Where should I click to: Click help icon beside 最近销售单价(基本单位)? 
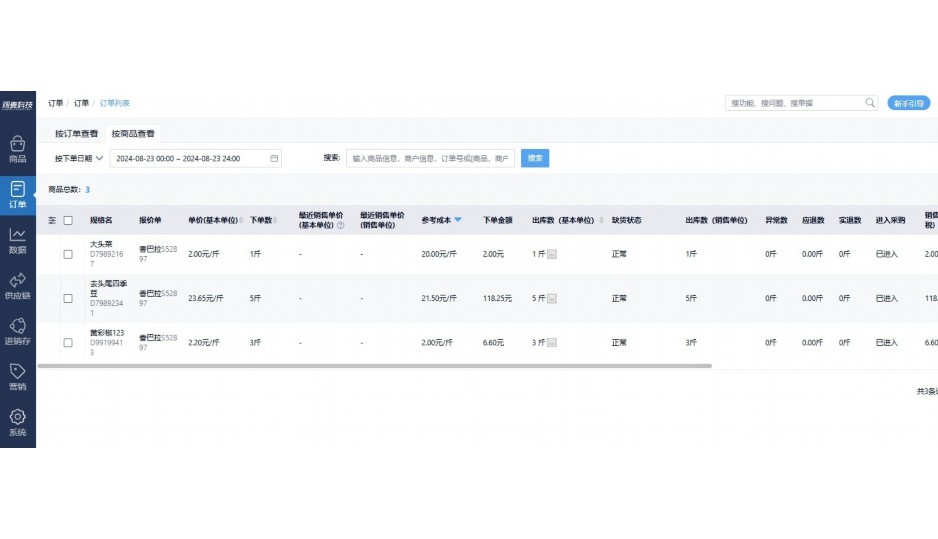341,225
